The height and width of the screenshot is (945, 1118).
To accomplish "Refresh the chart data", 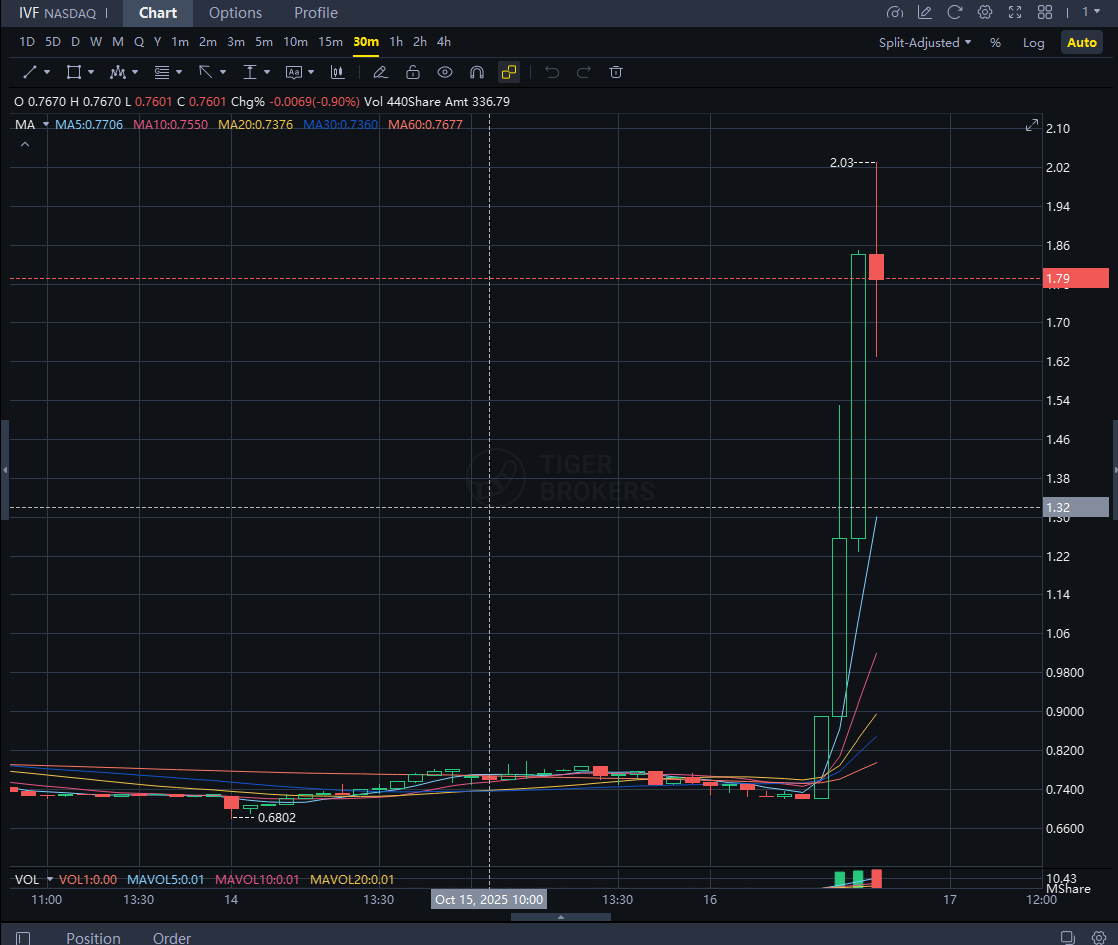I will (x=956, y=12).
